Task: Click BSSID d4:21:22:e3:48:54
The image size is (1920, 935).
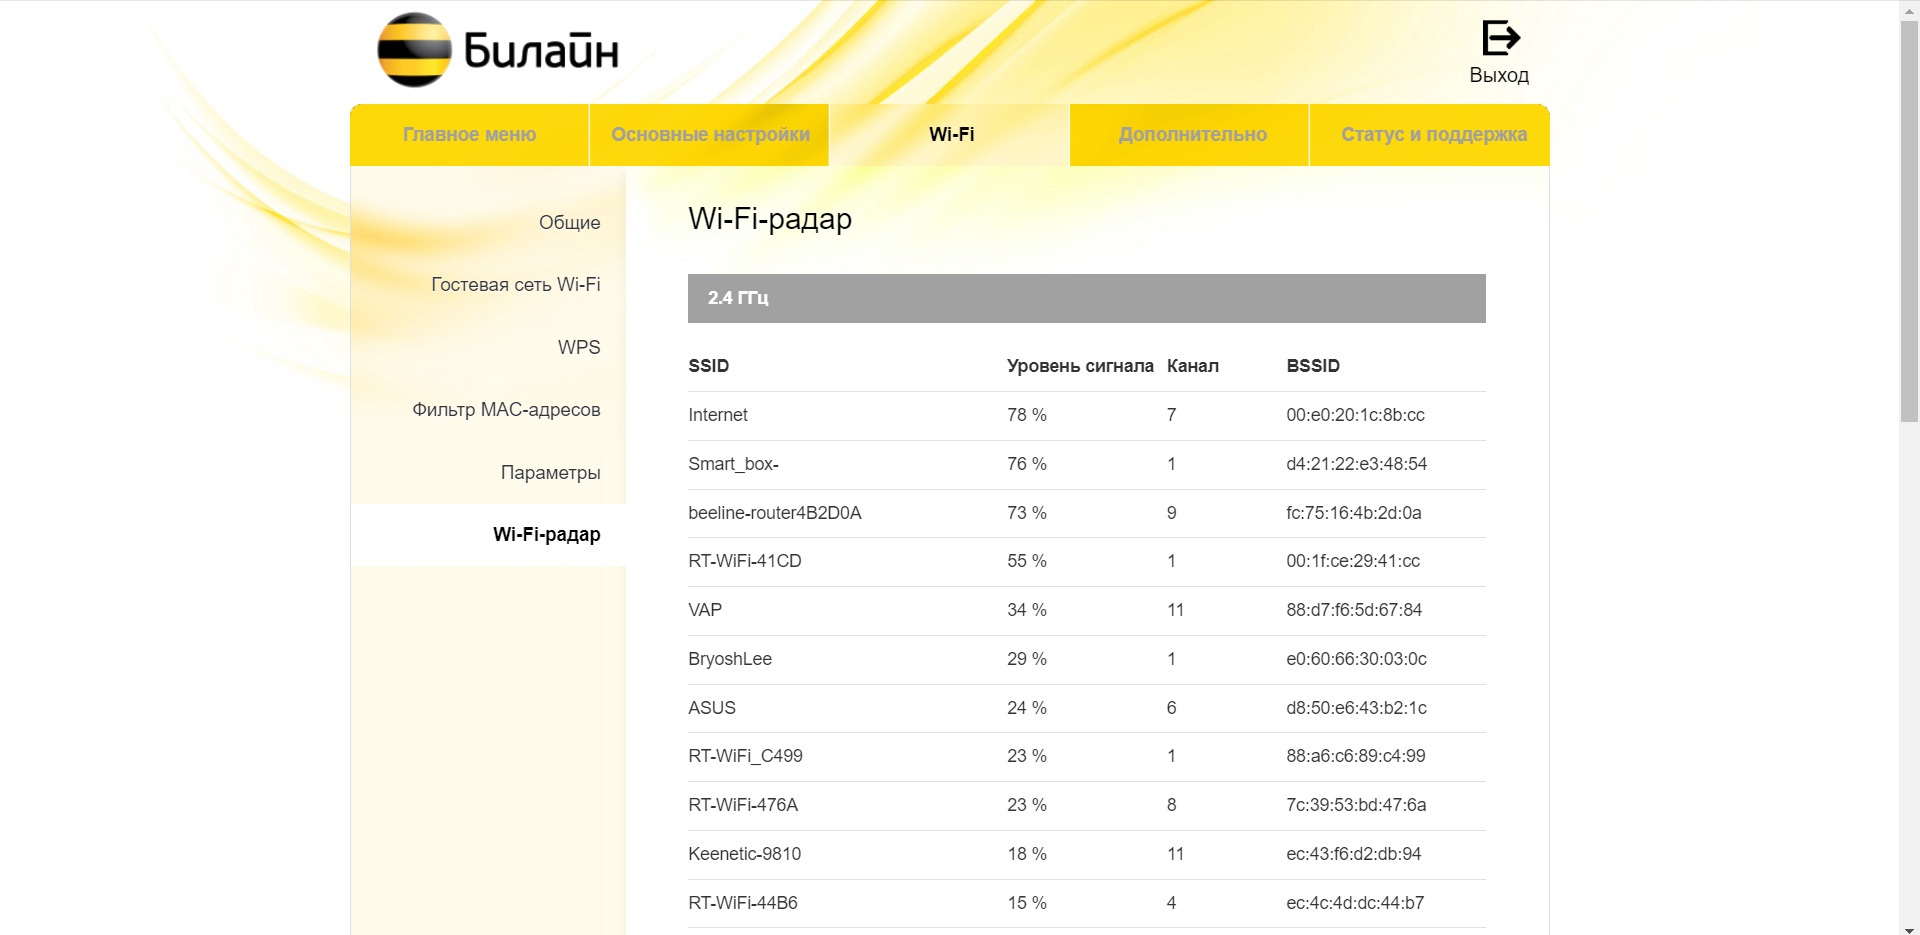Action: pyautogui.click(x=1356, y=464)
